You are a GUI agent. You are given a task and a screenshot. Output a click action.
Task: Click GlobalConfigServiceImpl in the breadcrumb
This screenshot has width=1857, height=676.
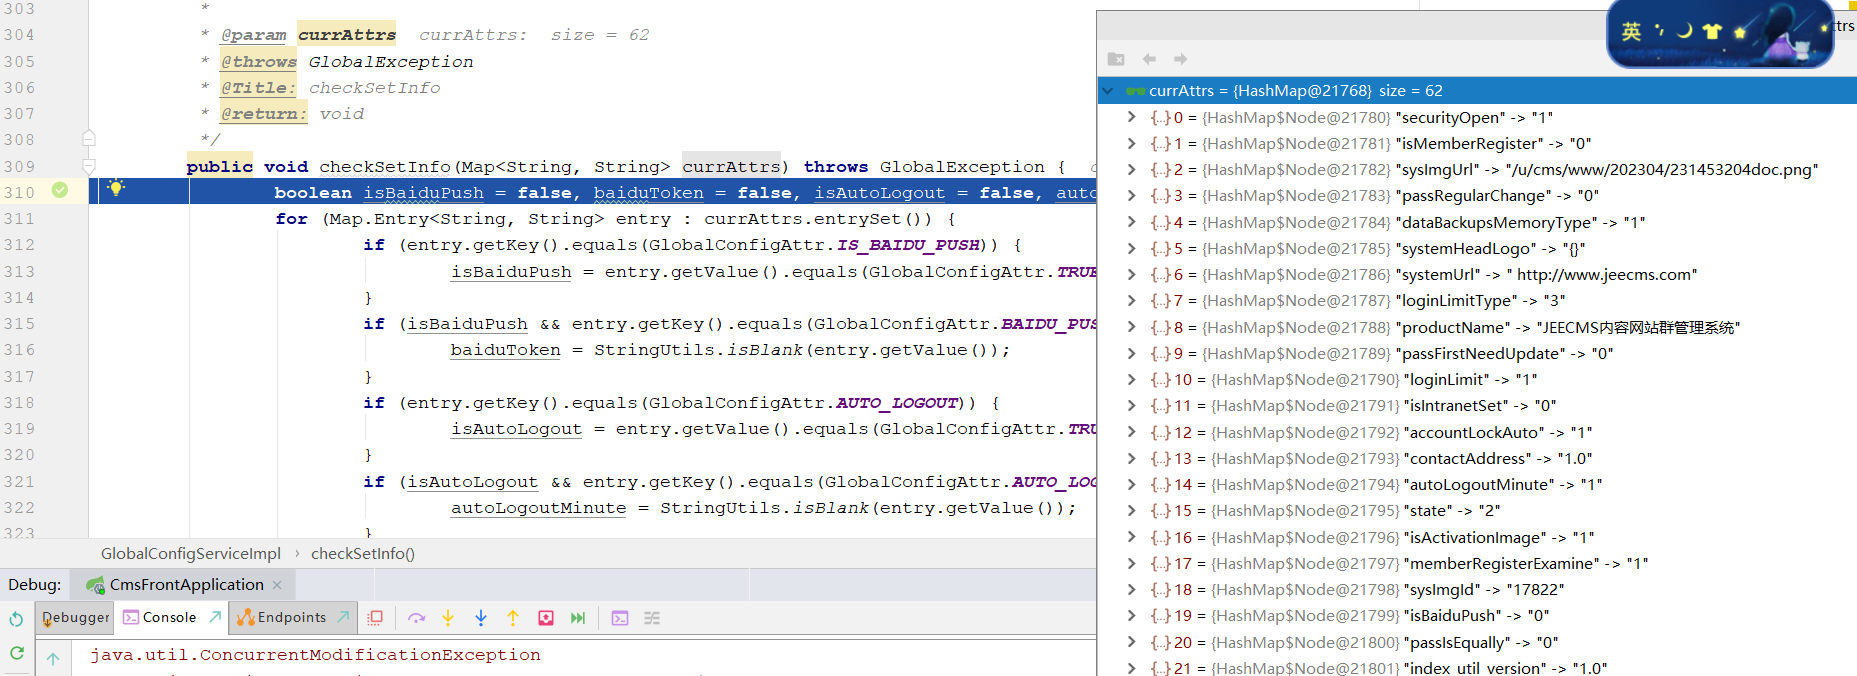tap(190, 554)
